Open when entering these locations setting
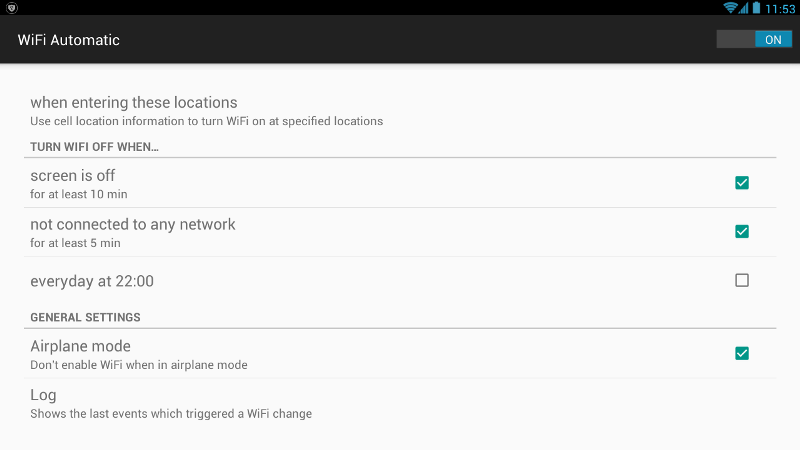 click(x=400, y=111)
